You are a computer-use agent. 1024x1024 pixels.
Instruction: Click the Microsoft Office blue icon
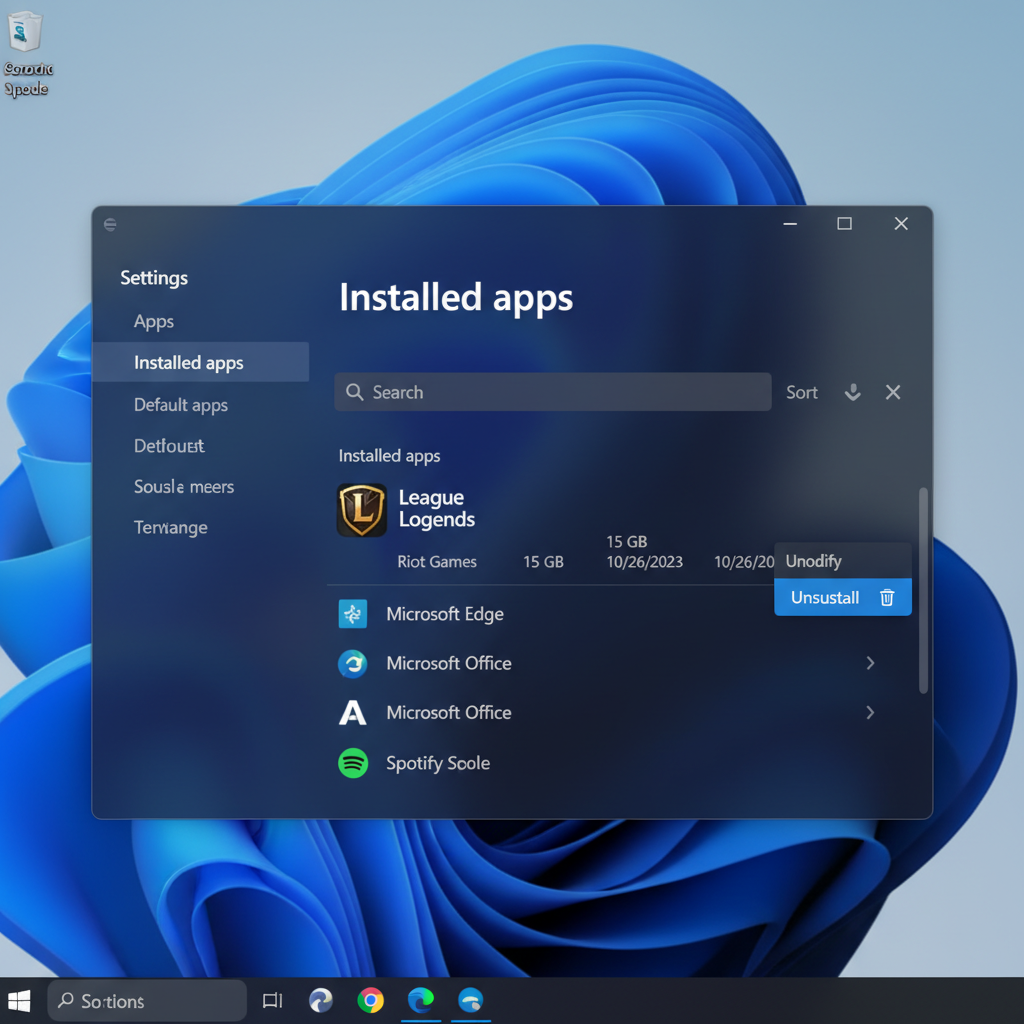(x=352, y=664)
